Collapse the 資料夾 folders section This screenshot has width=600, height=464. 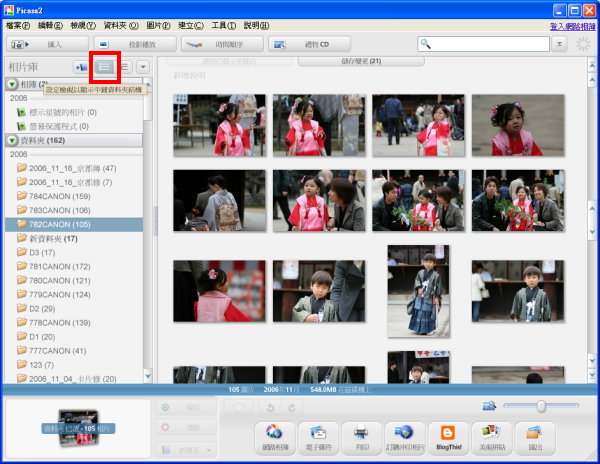point(12,141)
